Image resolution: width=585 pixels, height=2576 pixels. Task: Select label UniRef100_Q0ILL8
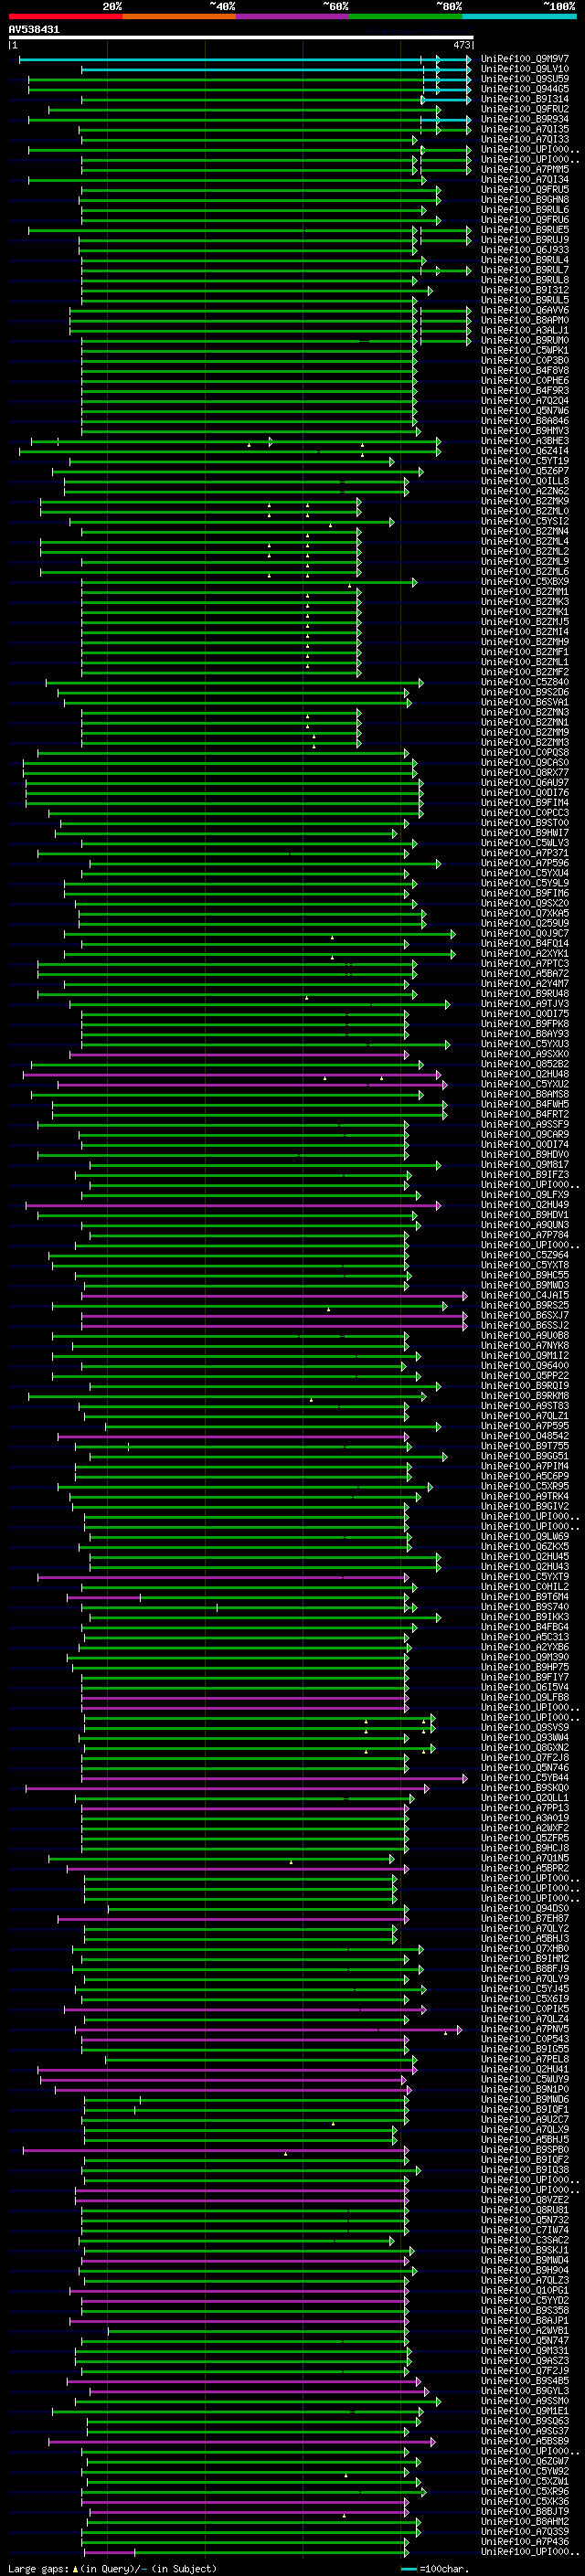pos(525,481)
